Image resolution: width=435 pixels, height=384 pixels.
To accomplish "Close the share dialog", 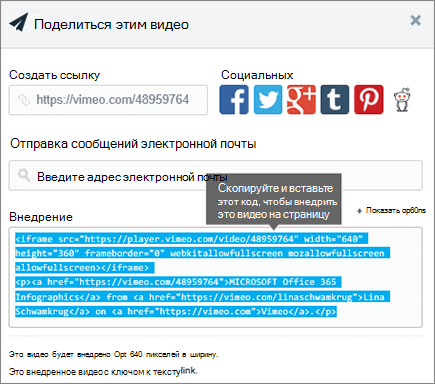I will (x=415, y=21).
